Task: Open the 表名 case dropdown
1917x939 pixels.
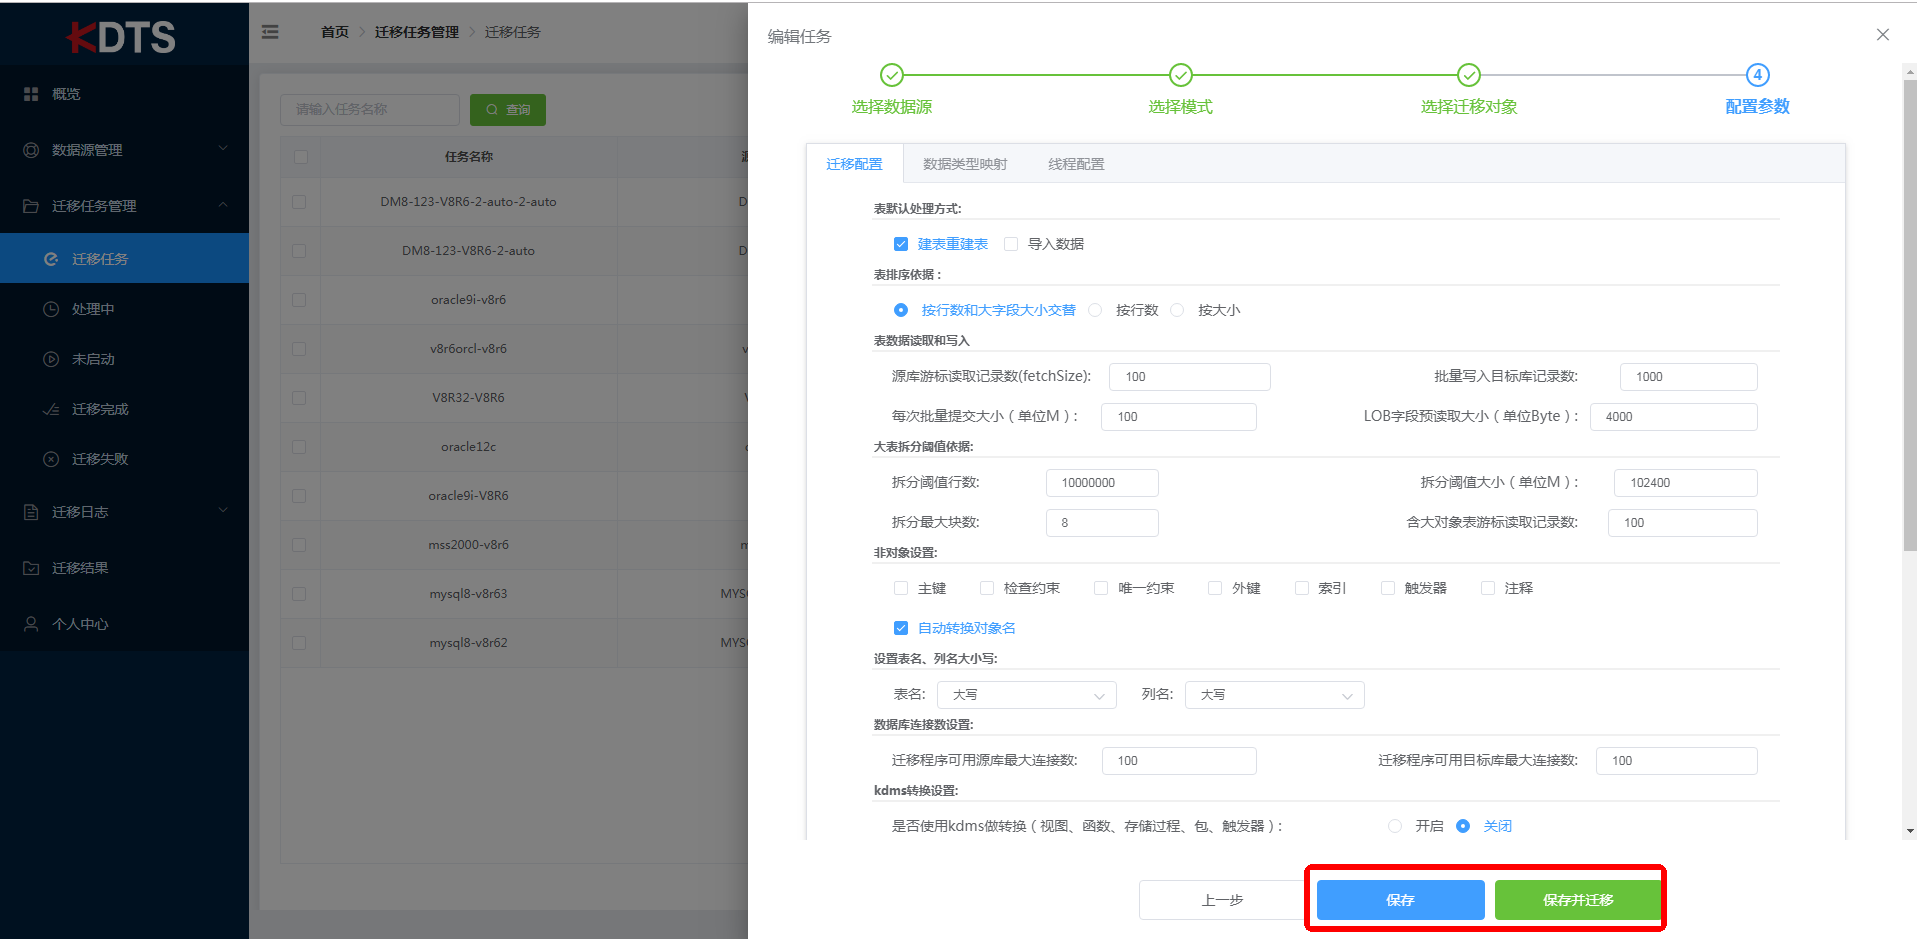Action: coord(1026,695)
